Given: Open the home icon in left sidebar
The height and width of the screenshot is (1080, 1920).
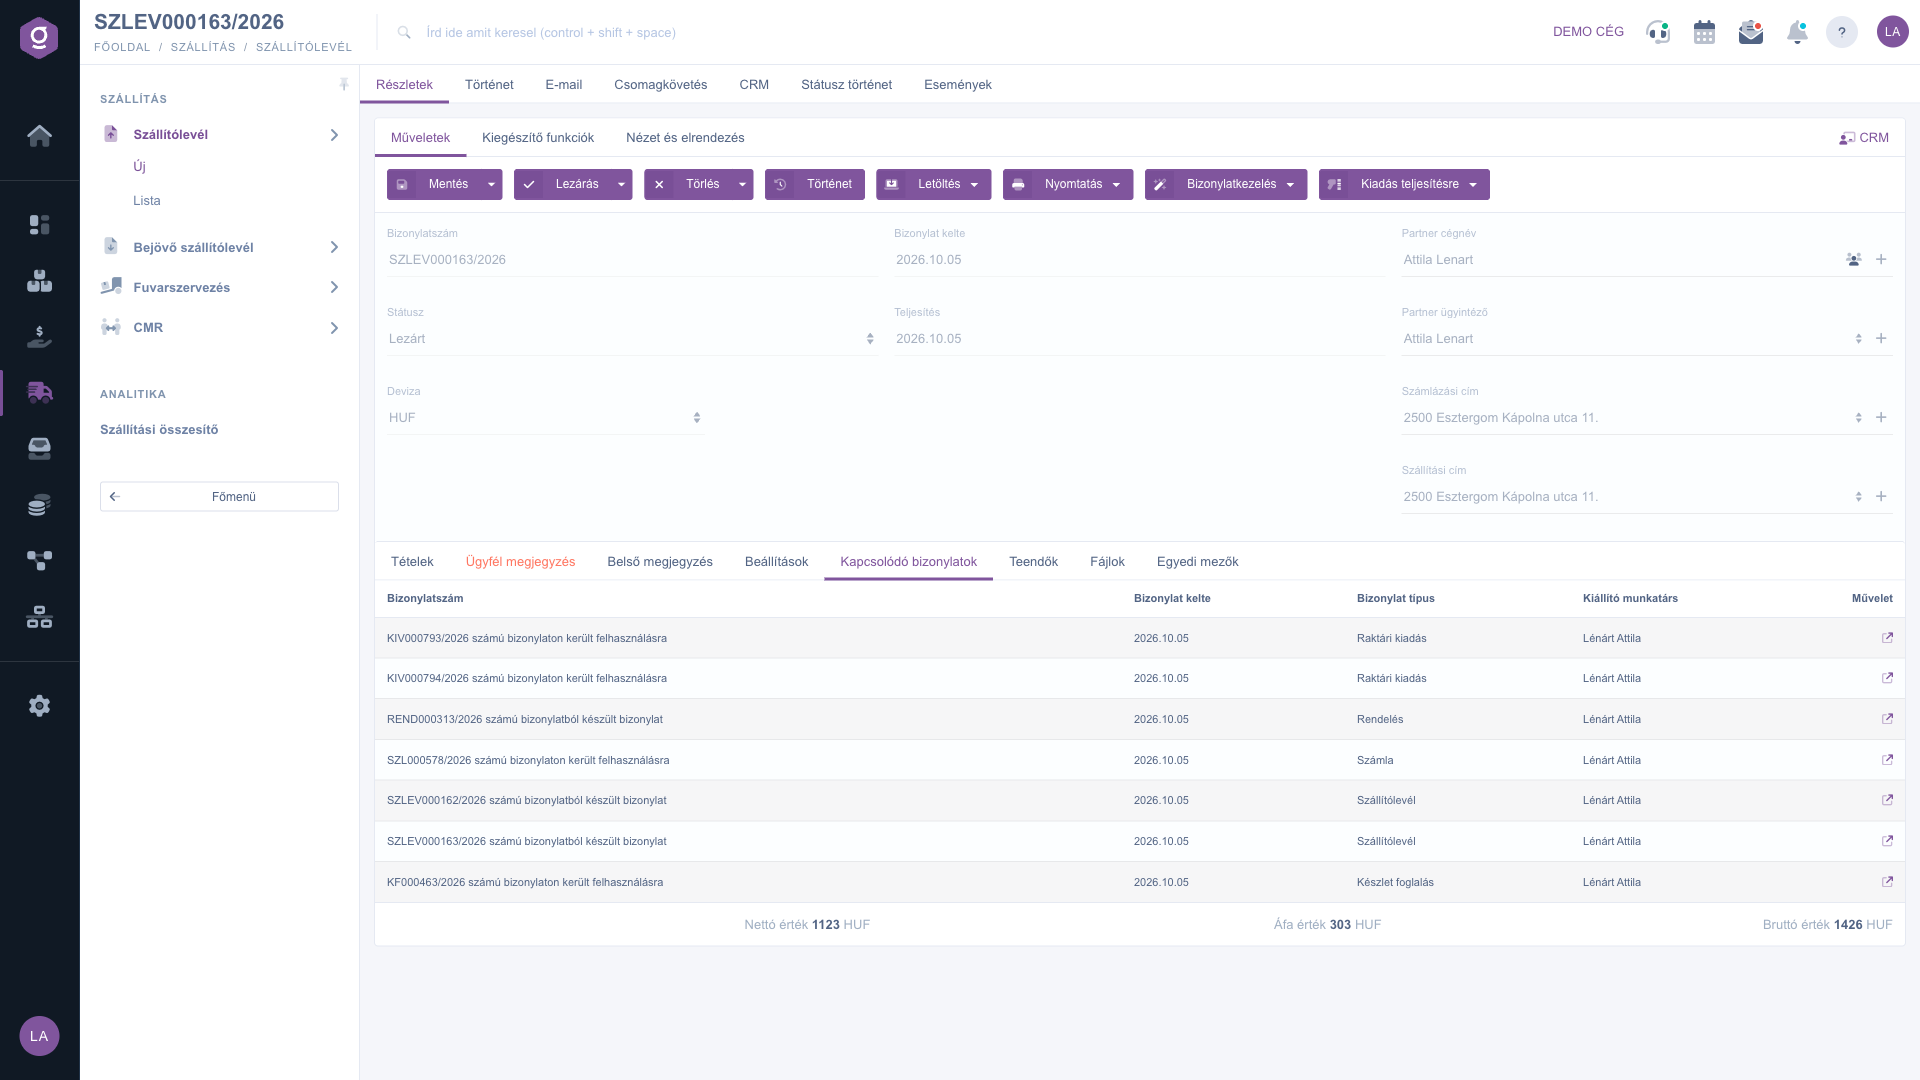Looking at the screenshot, I should (x=39, y=136).
